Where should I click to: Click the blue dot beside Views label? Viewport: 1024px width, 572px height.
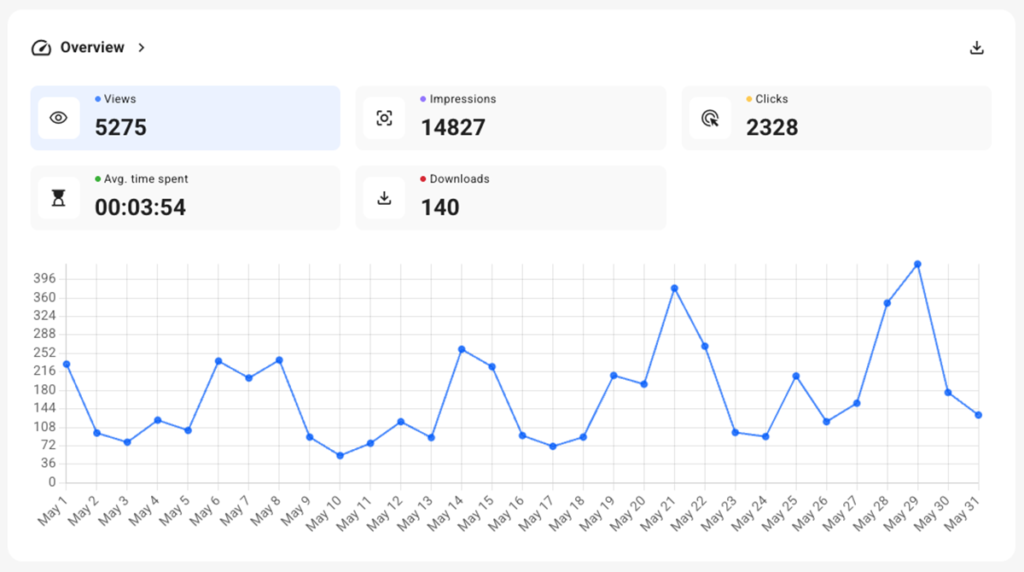98,99
